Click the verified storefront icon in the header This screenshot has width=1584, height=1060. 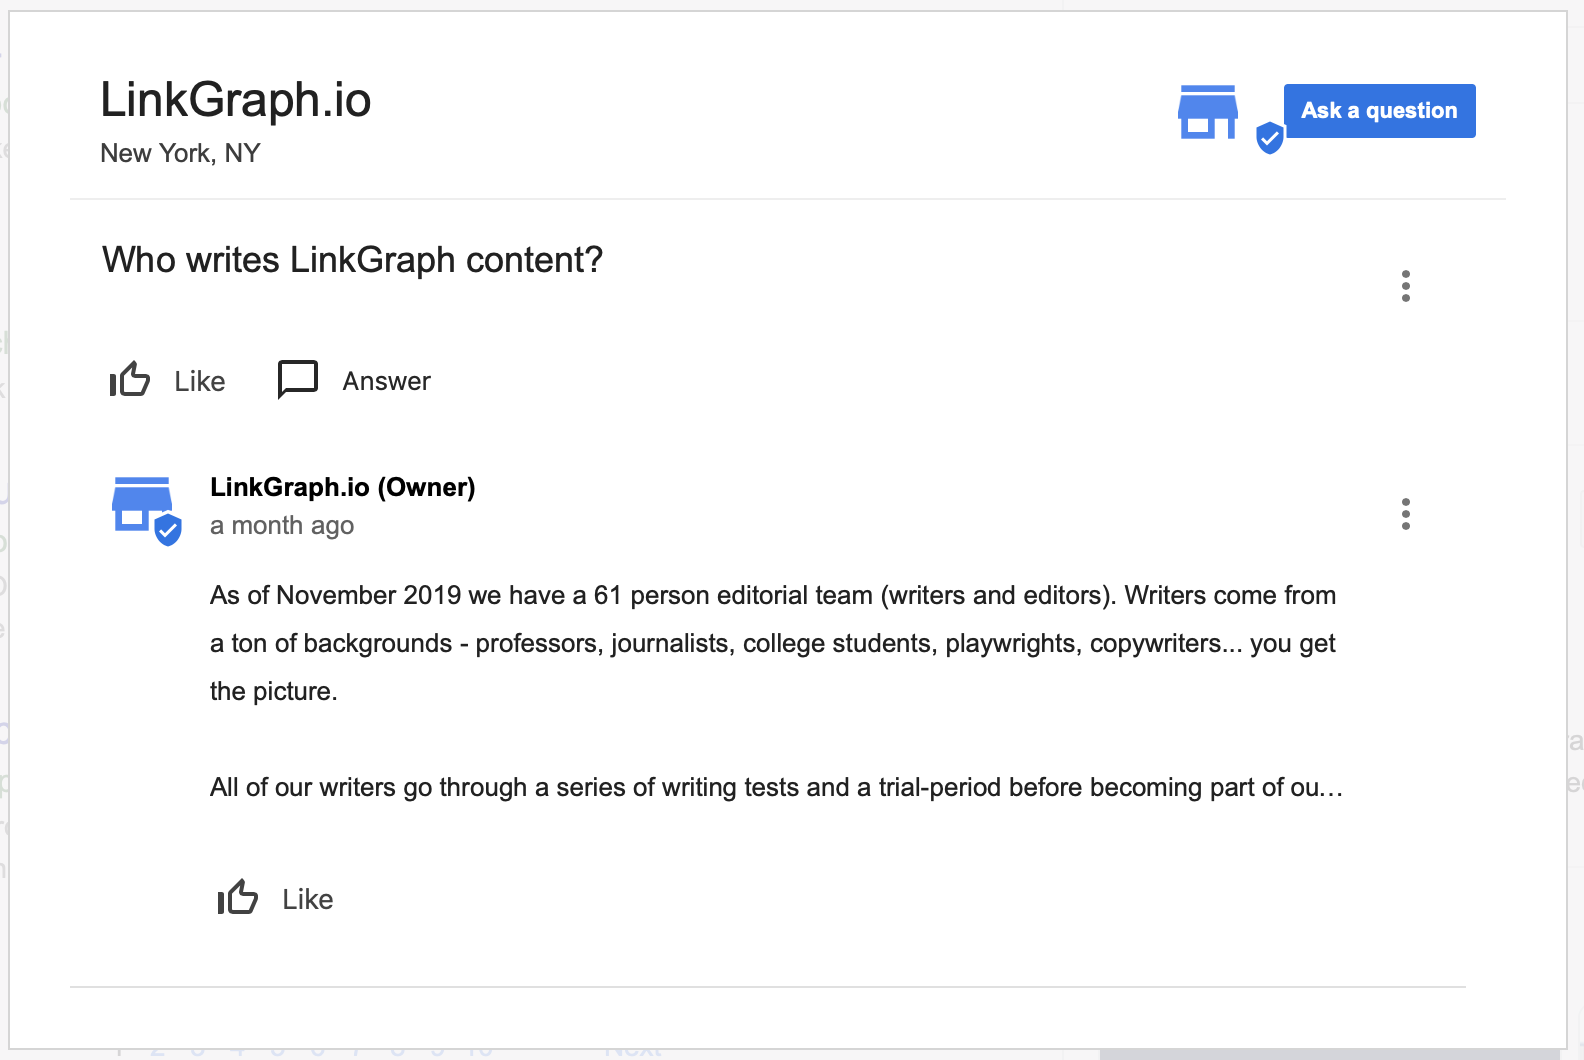(x=1230, y=119)
